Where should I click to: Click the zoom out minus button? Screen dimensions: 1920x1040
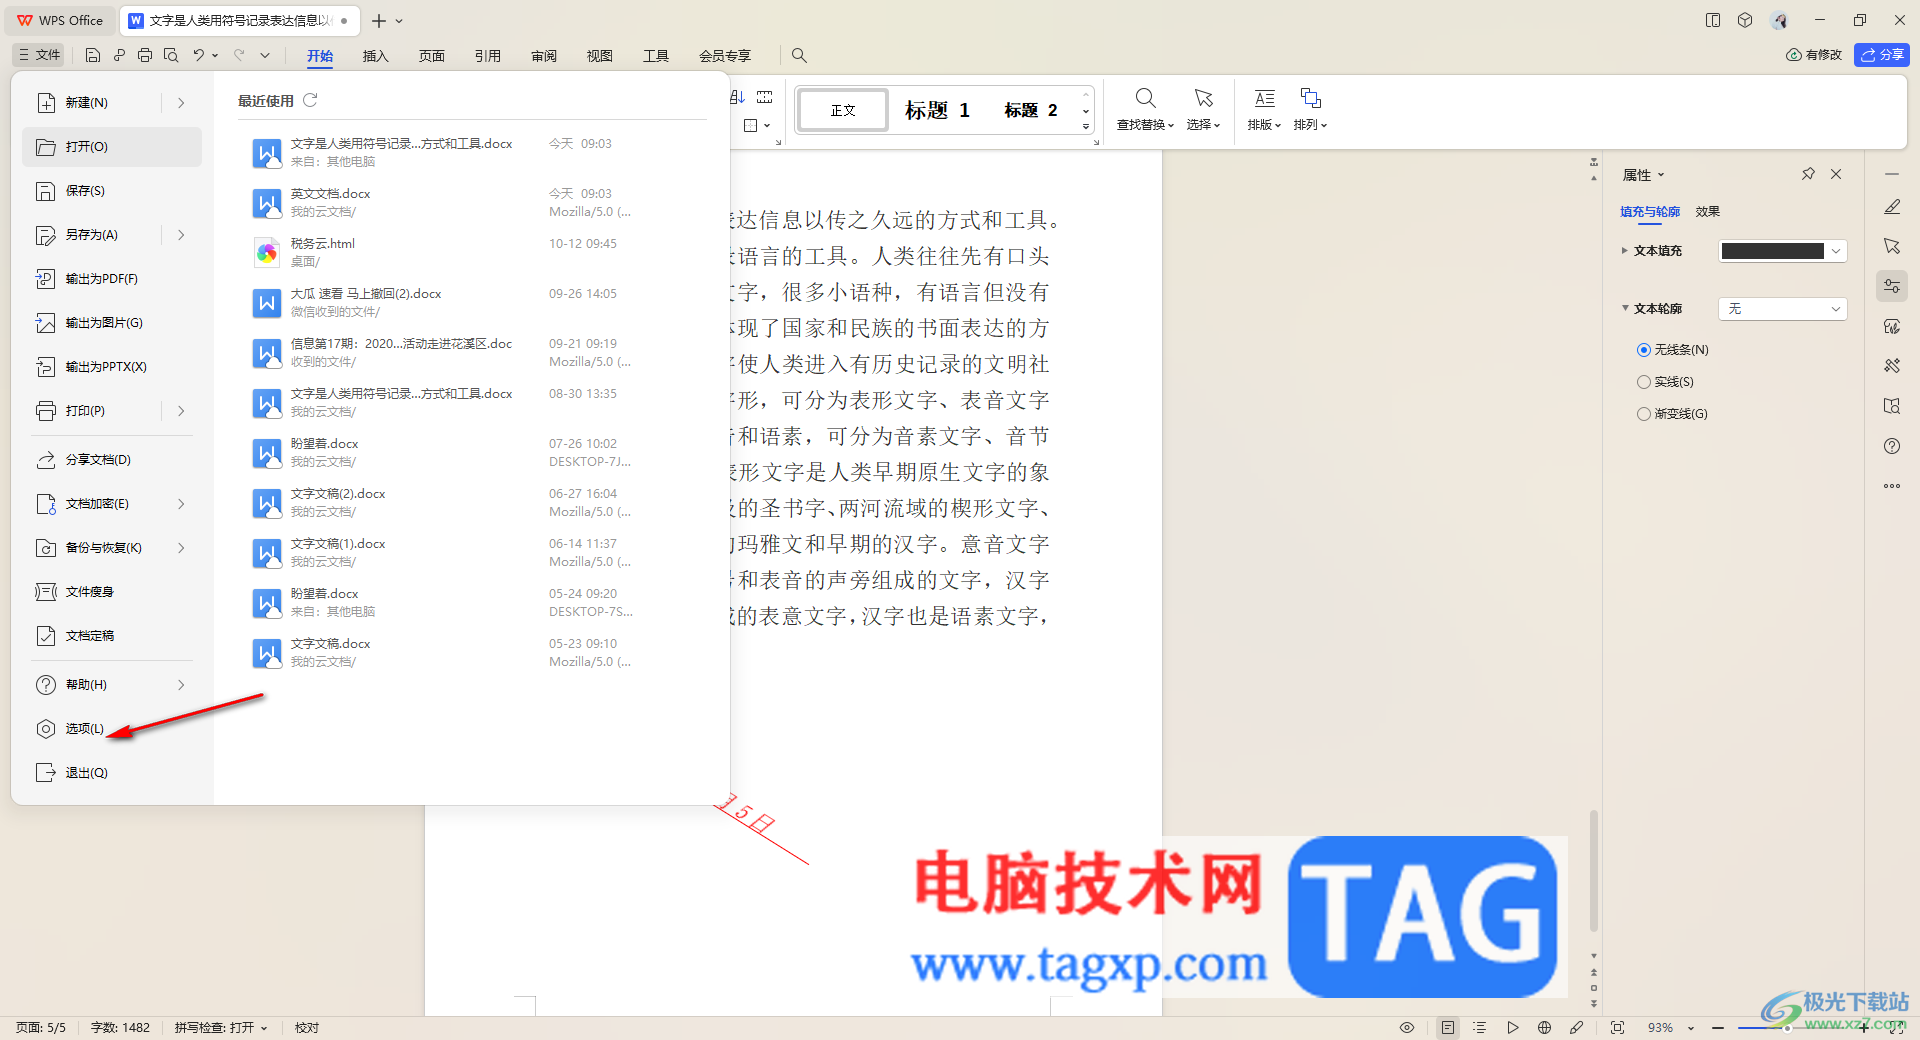tap(1717, 1028)
